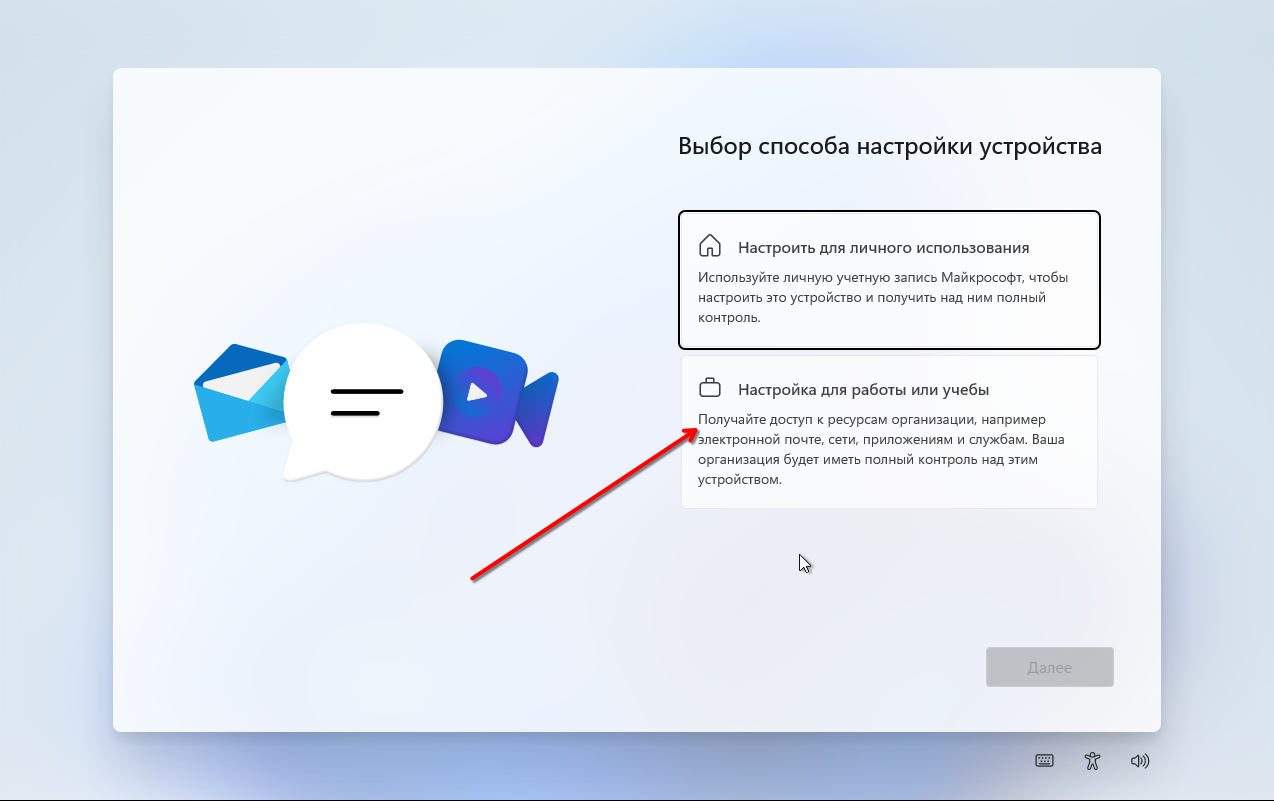Open the accessibility figure icon
1274x801 pixels.
pyautogui.click(x=1092, y=760)
